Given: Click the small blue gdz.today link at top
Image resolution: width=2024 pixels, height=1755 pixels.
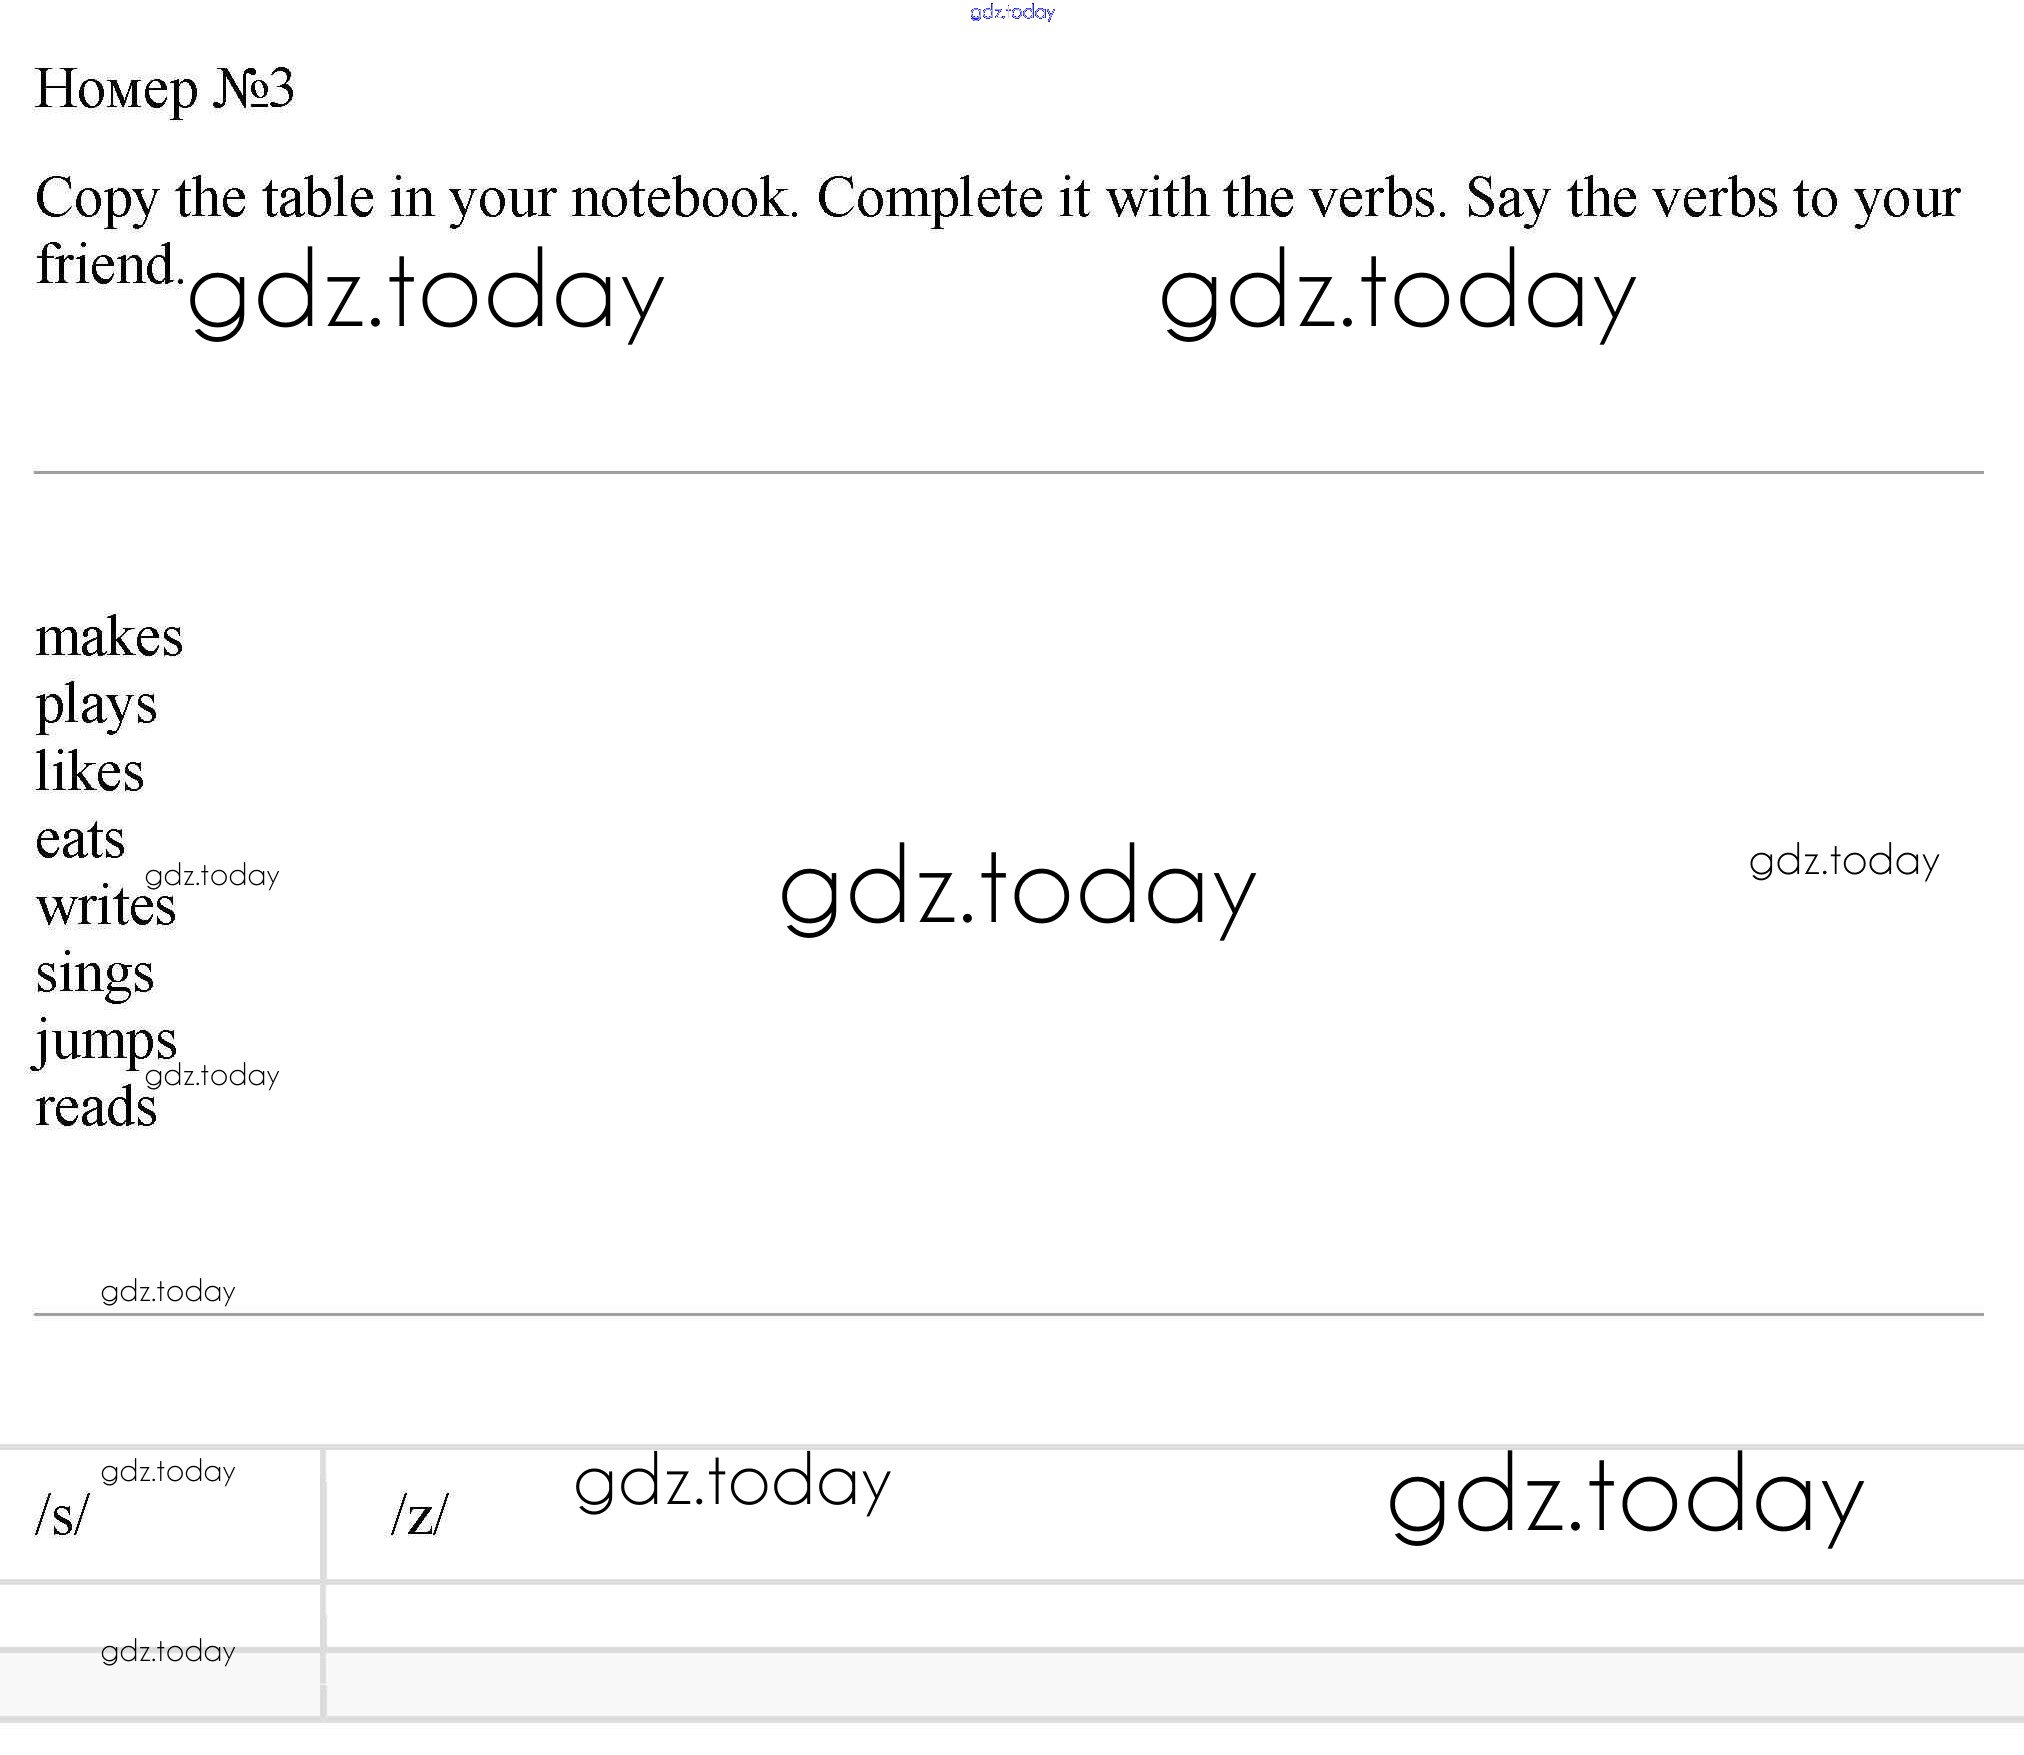Looking at the screenshot, I should point(1012,12).
